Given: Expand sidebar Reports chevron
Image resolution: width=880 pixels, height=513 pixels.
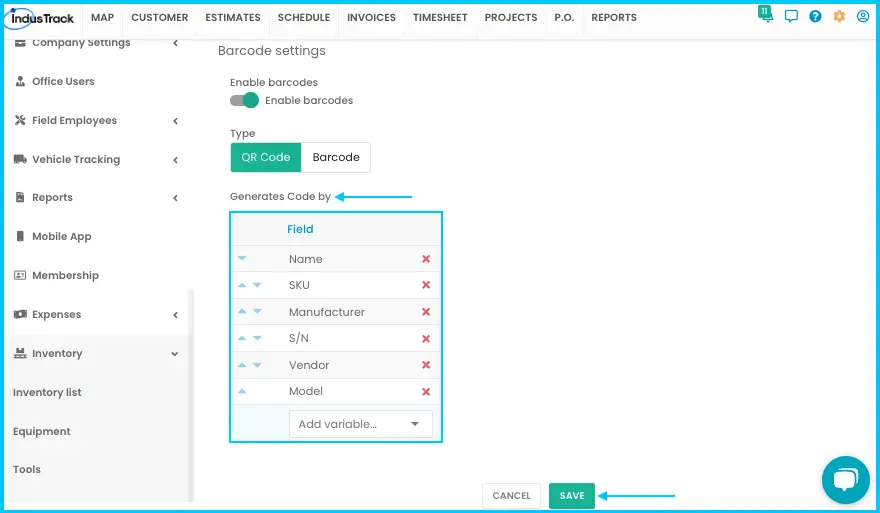Looking at the screenshot, I should [176, 198].
